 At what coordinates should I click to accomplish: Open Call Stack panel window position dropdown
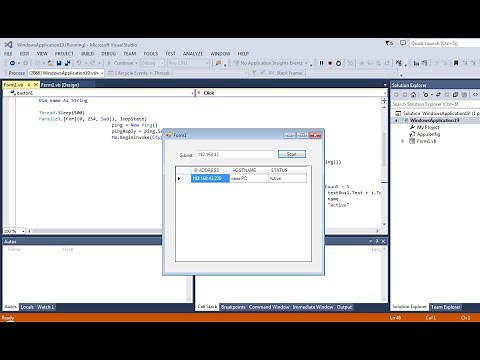point(371,241)
